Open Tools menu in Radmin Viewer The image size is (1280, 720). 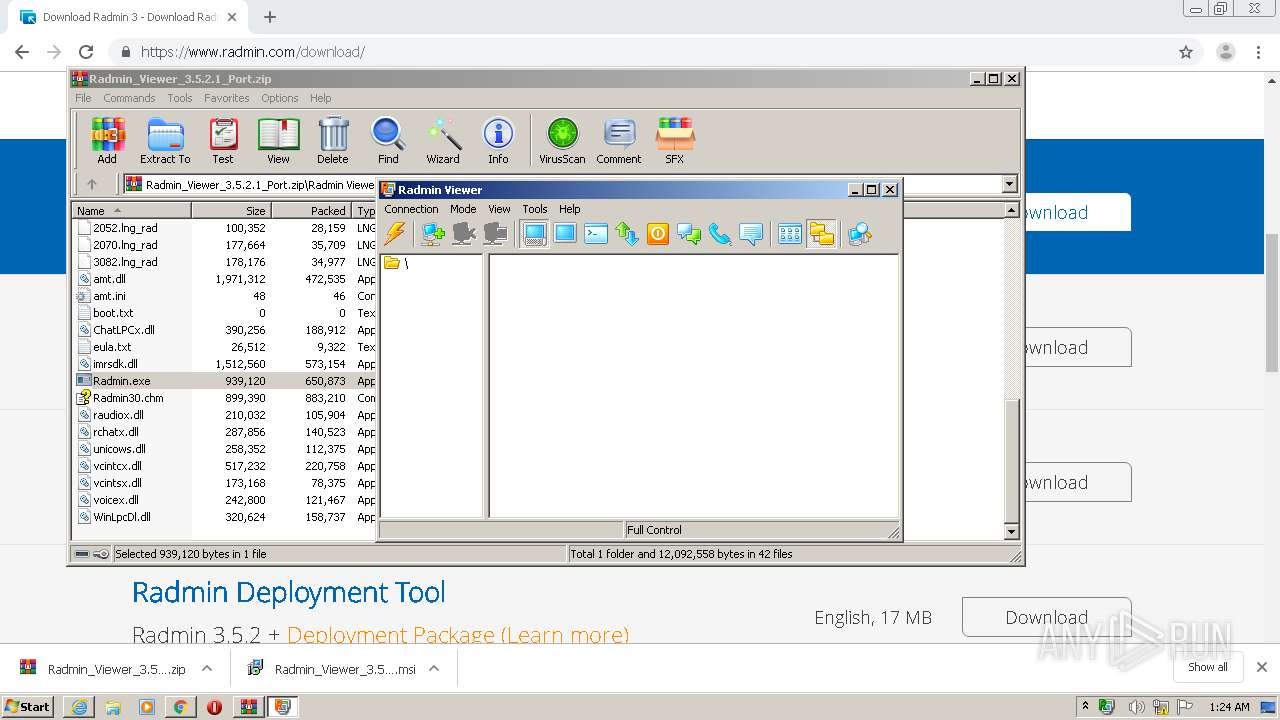point(535,209)
